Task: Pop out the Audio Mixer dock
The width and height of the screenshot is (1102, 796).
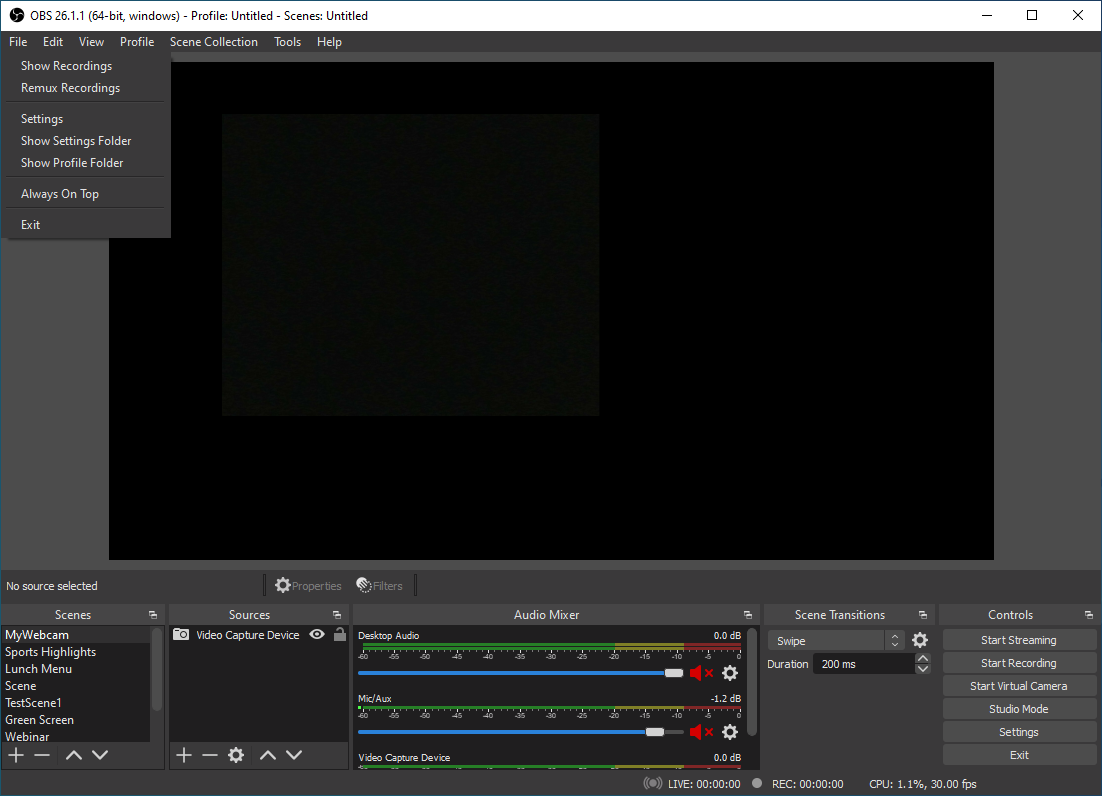Action: click(x=748, y=615)
